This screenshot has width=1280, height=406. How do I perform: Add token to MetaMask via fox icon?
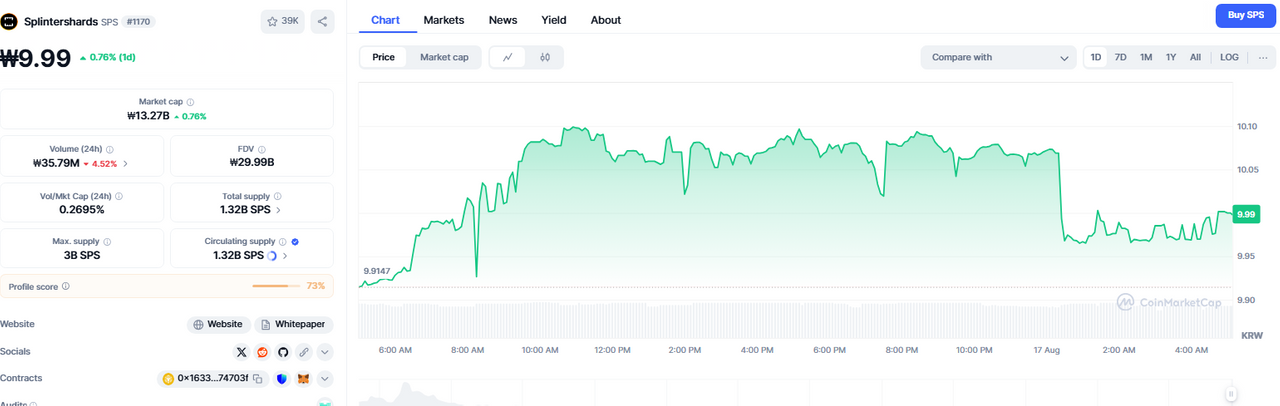point(303,379)
